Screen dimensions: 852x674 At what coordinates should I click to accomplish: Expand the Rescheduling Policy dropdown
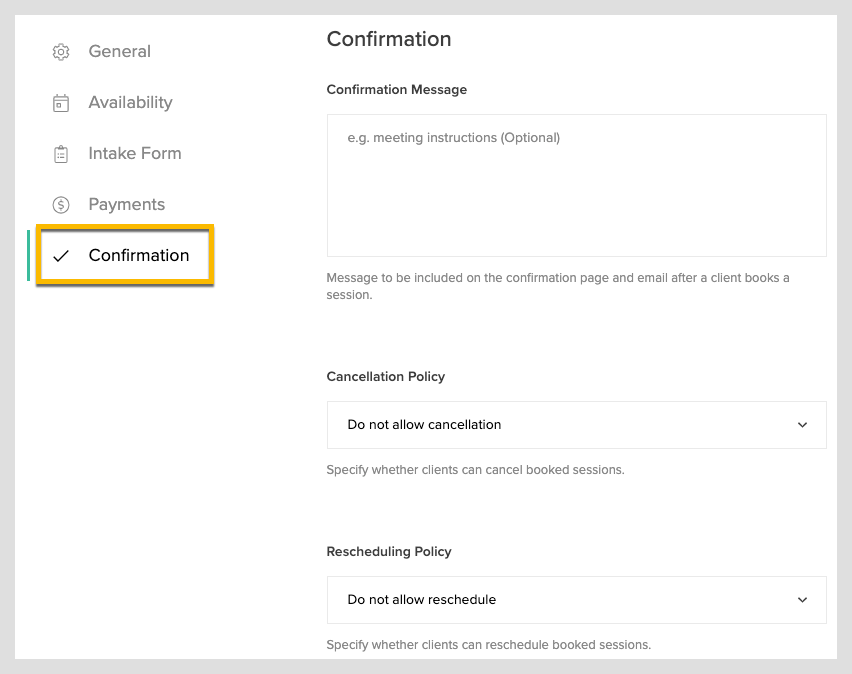pyautogui.click(x=577, y=600)
